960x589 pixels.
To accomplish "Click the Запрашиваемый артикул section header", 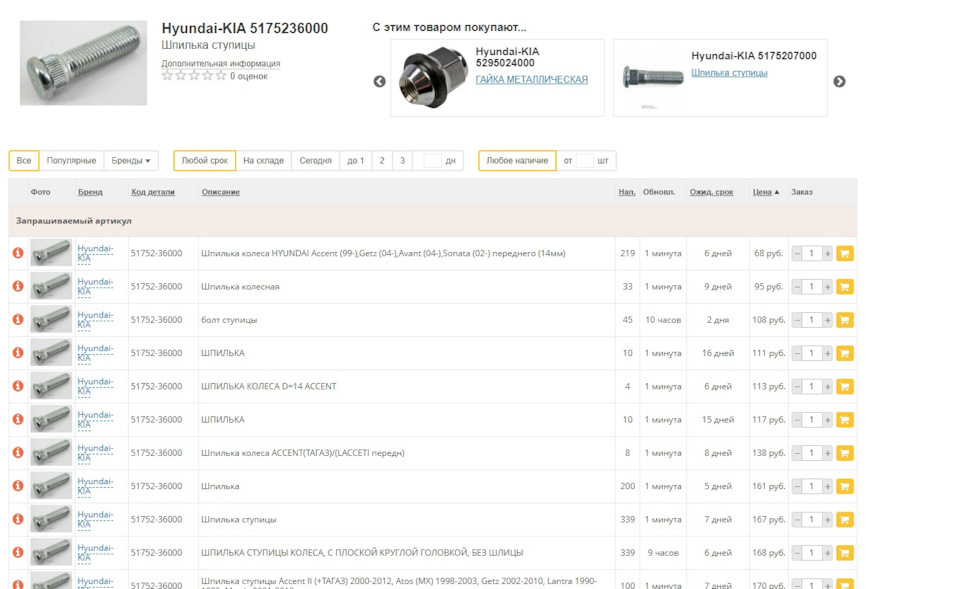I will (x=433, y=220).
